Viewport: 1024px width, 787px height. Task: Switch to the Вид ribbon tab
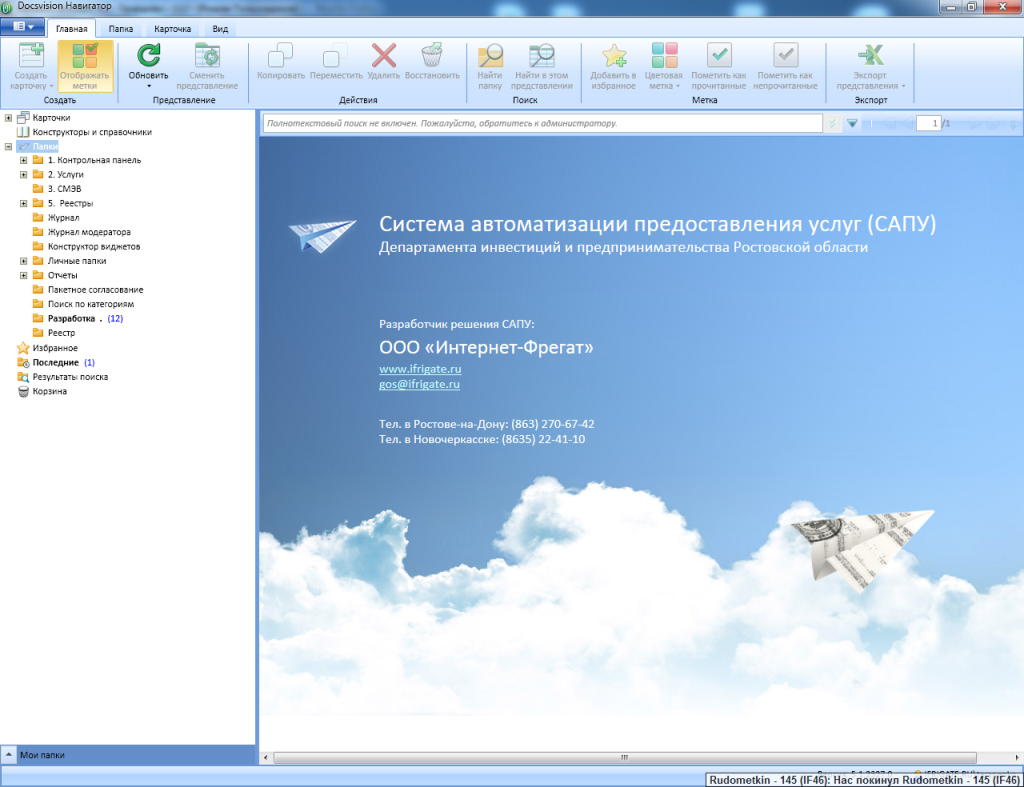(220, 29)
